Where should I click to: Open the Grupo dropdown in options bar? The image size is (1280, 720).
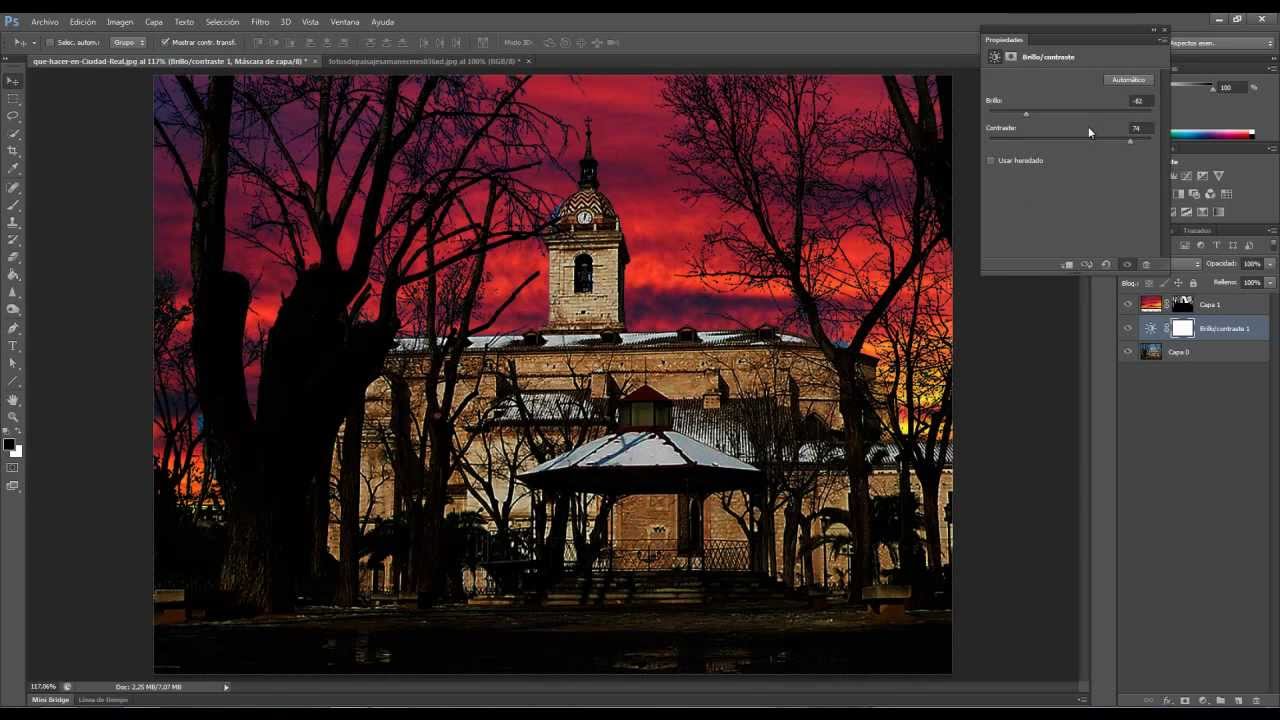tap(128, 42)
